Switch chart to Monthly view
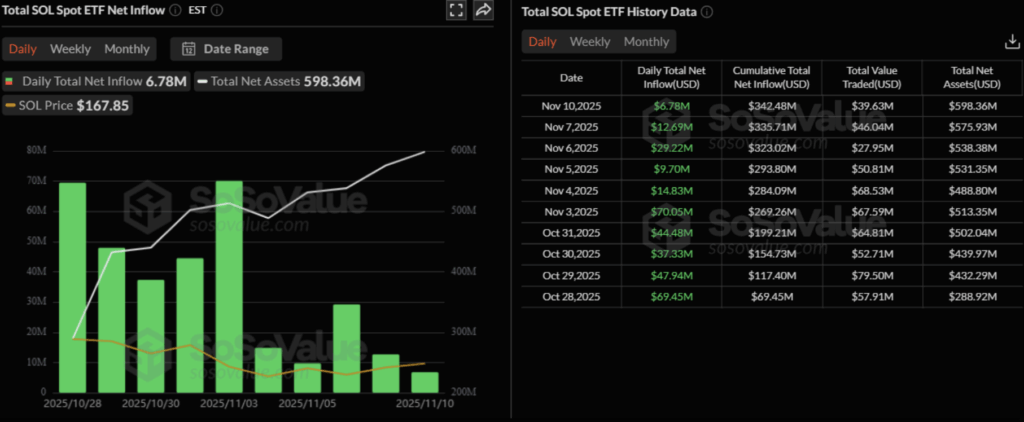The width and height of the screenshot is (1024, 422). coord(127,49)
